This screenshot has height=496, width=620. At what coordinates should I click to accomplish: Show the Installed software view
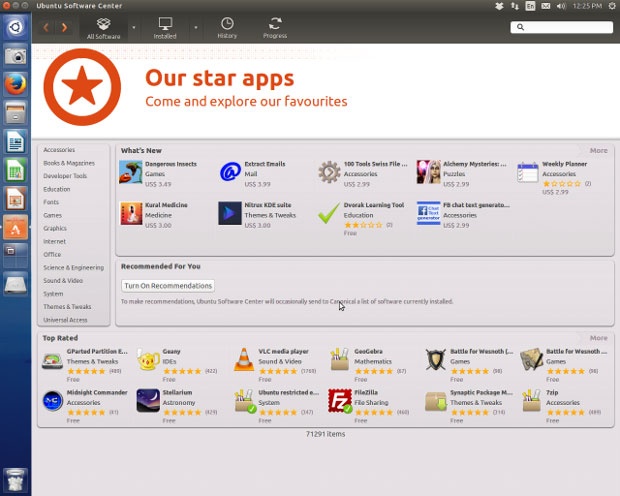pos(165,28)
